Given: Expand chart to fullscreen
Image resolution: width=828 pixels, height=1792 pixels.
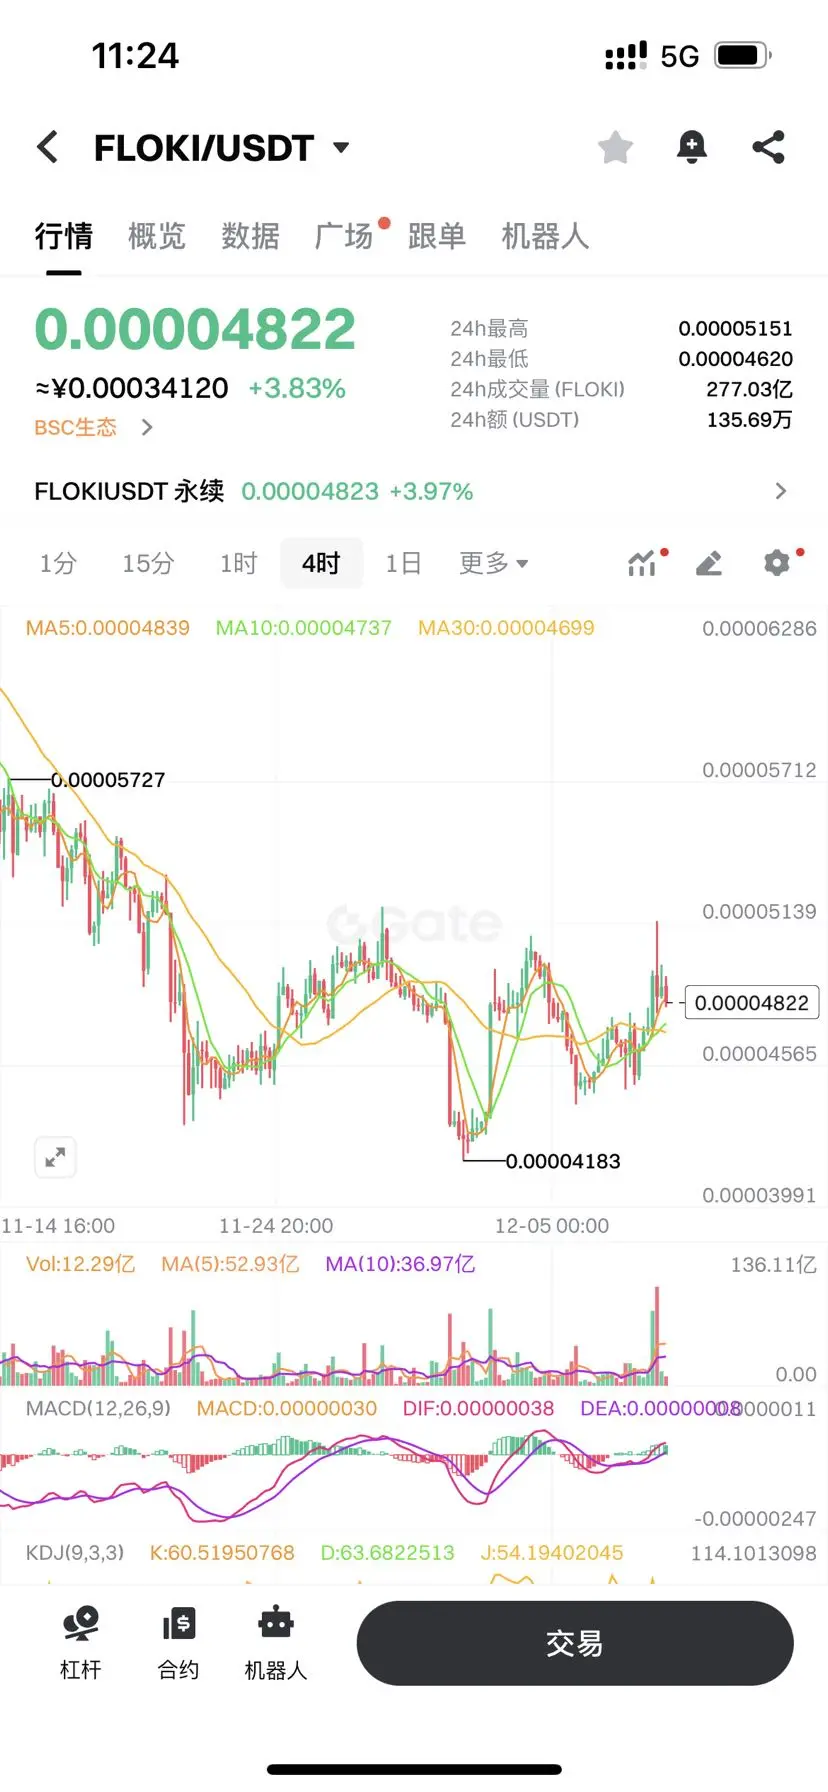Looking at the screenshot, I should tap(55, 1158).
